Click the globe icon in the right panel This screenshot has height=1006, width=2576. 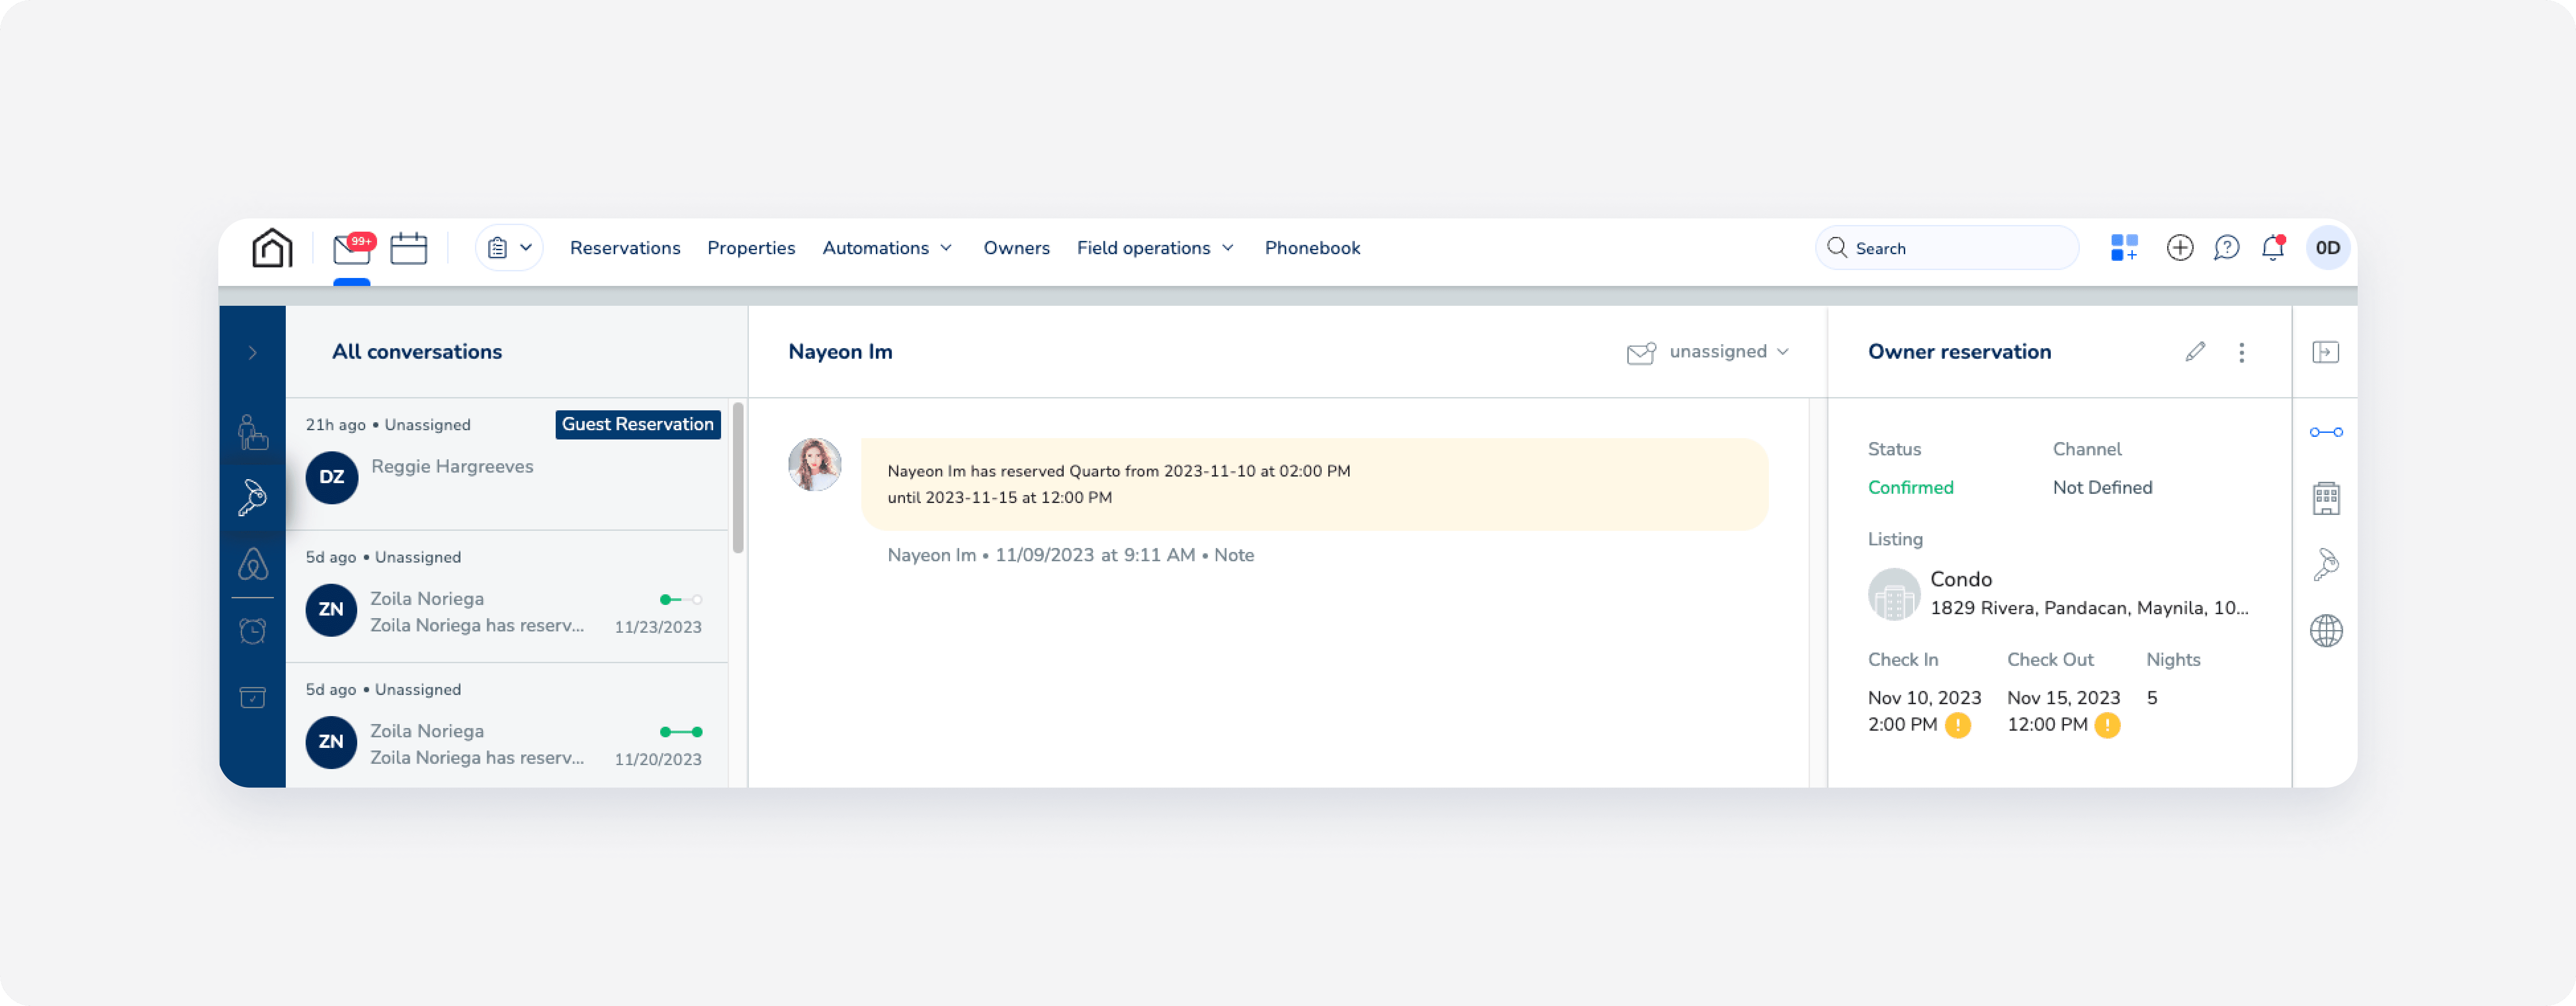pyautogui.click(x=2327, y=630)
